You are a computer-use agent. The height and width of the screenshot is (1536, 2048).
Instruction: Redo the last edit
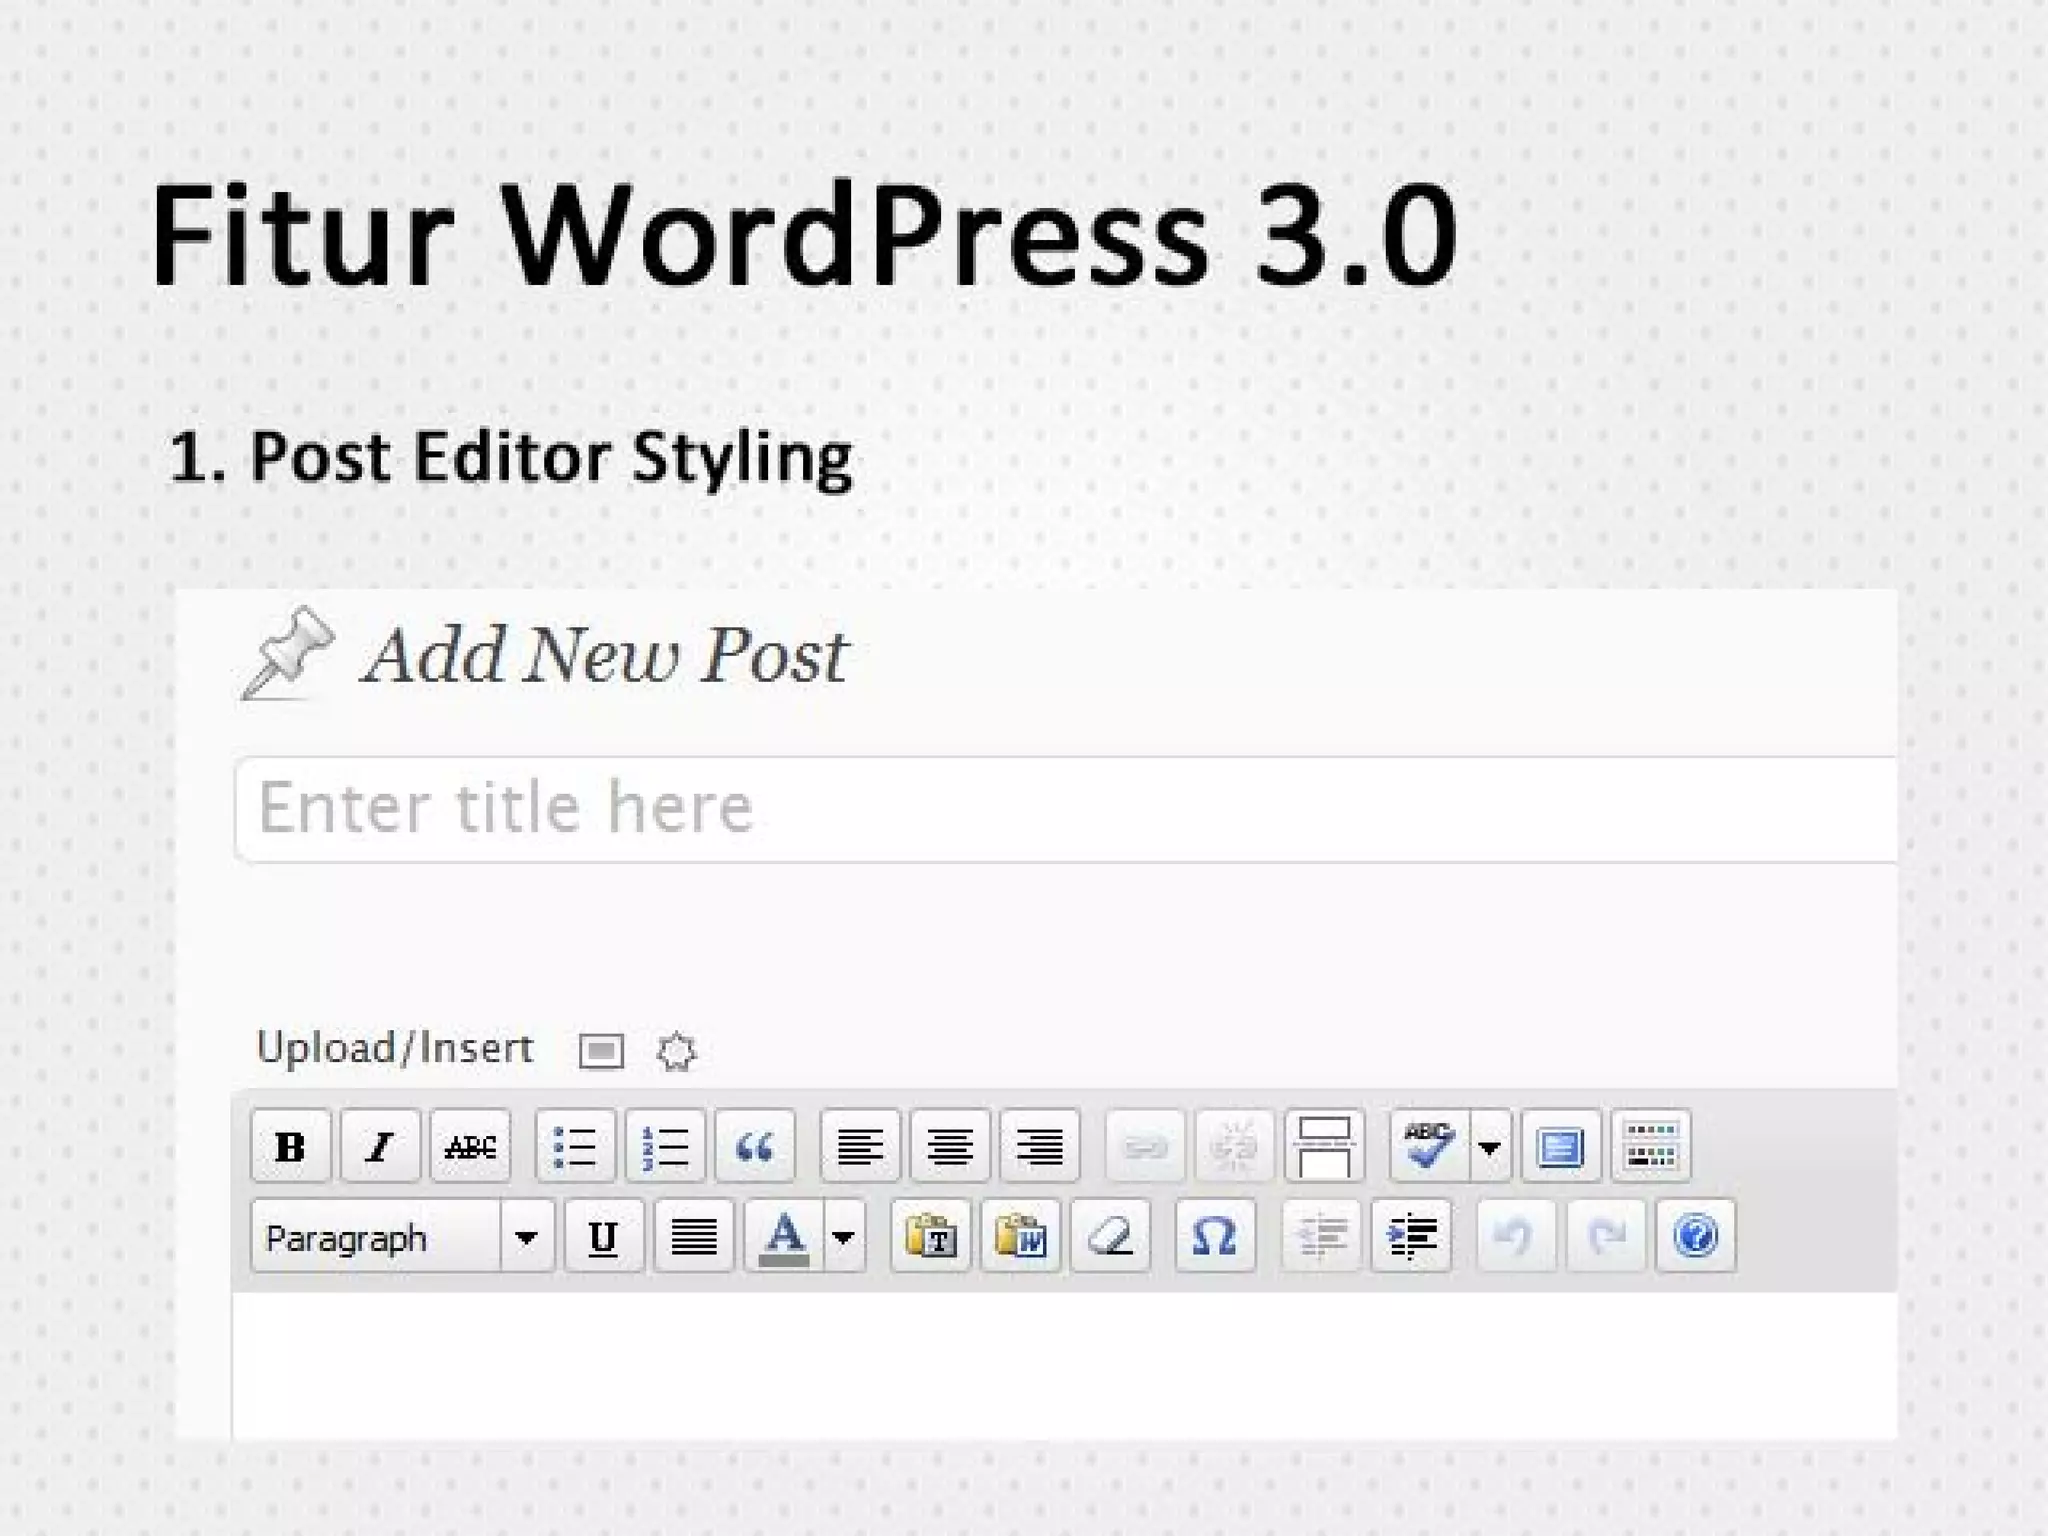coord(1606,1237)
